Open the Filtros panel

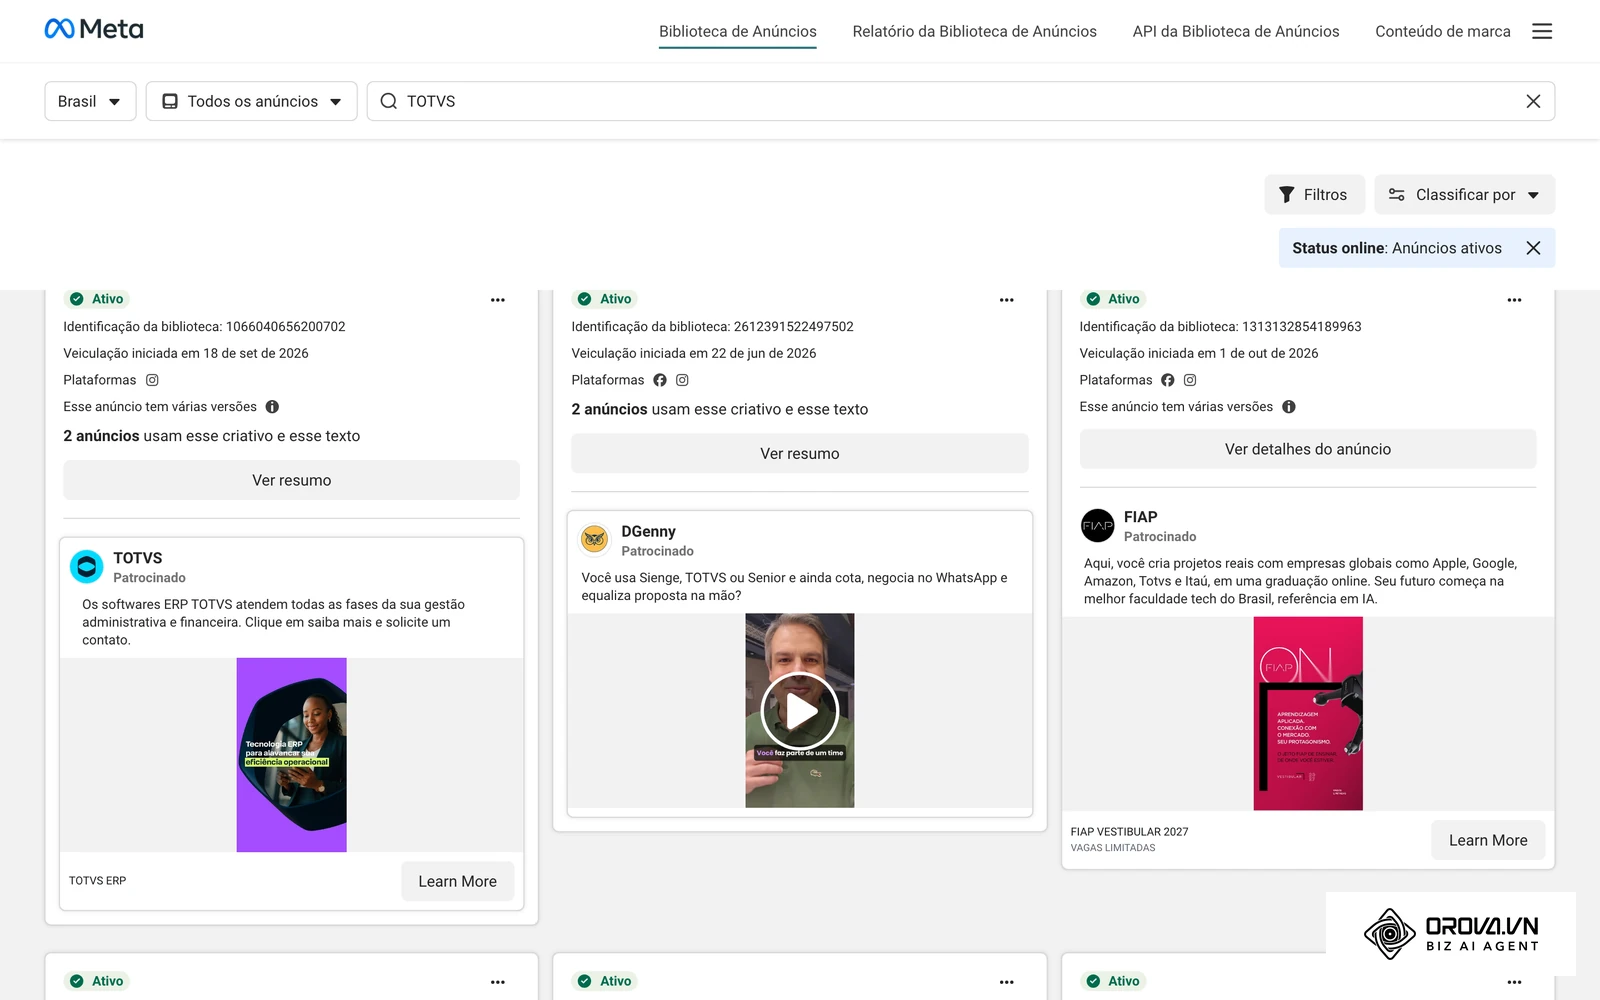[x=1314, y=195]
